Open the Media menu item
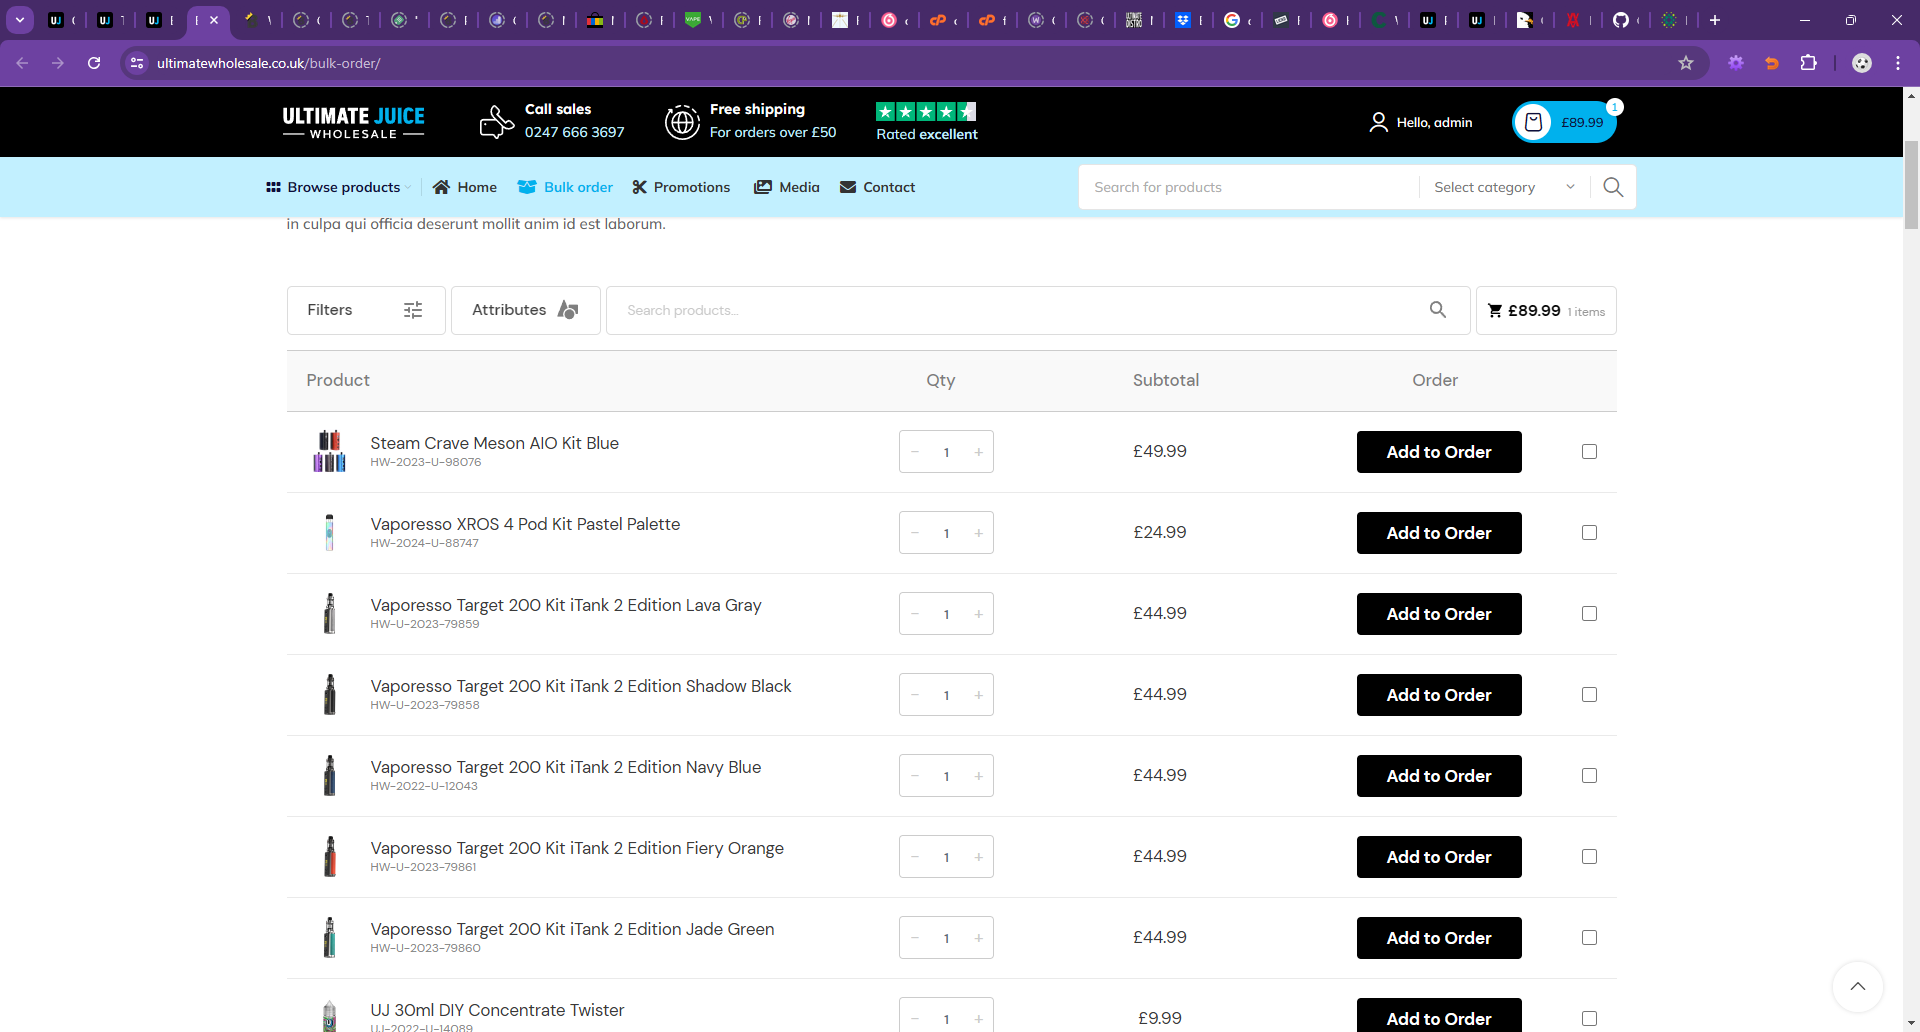This screenshot has height=1032, width=1920. [x=787, y=187]
